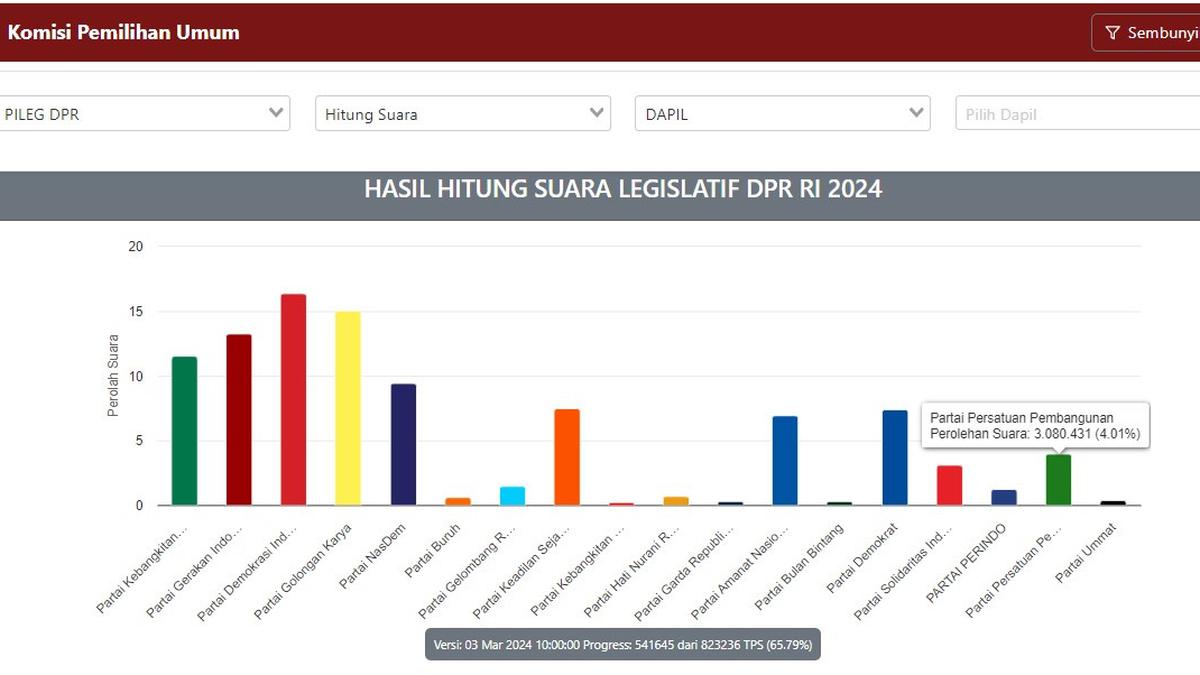Image resolution: width=1200 pixels, height=675 pixels.
Task: Open the Hitung Suara dropdown
Action: (462, 113)
